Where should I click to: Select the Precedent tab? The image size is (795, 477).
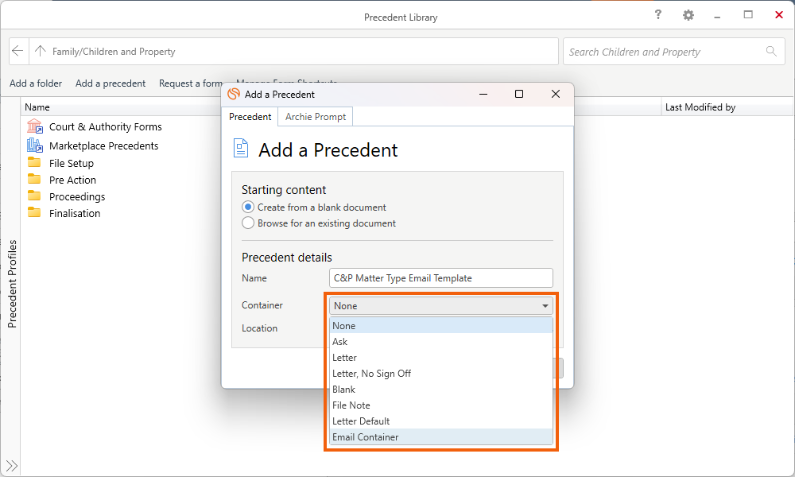(250, 117)
